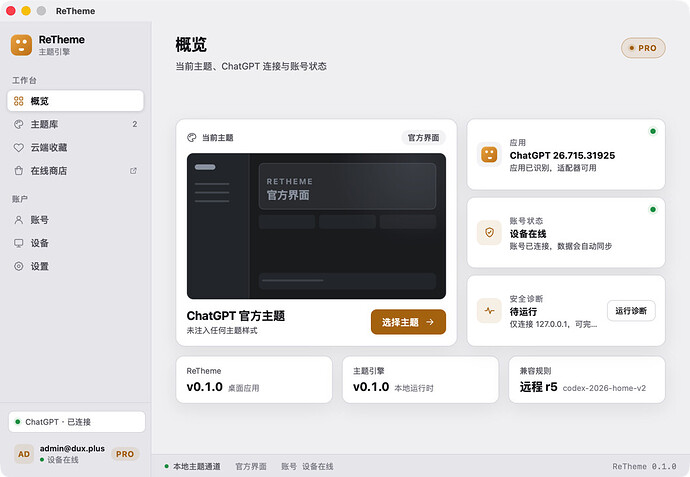Image resolution: width=690 pixels, height=477 pixels.
Task: Click the 云端收藏 heart icon
Action: (x=18, y=148)
